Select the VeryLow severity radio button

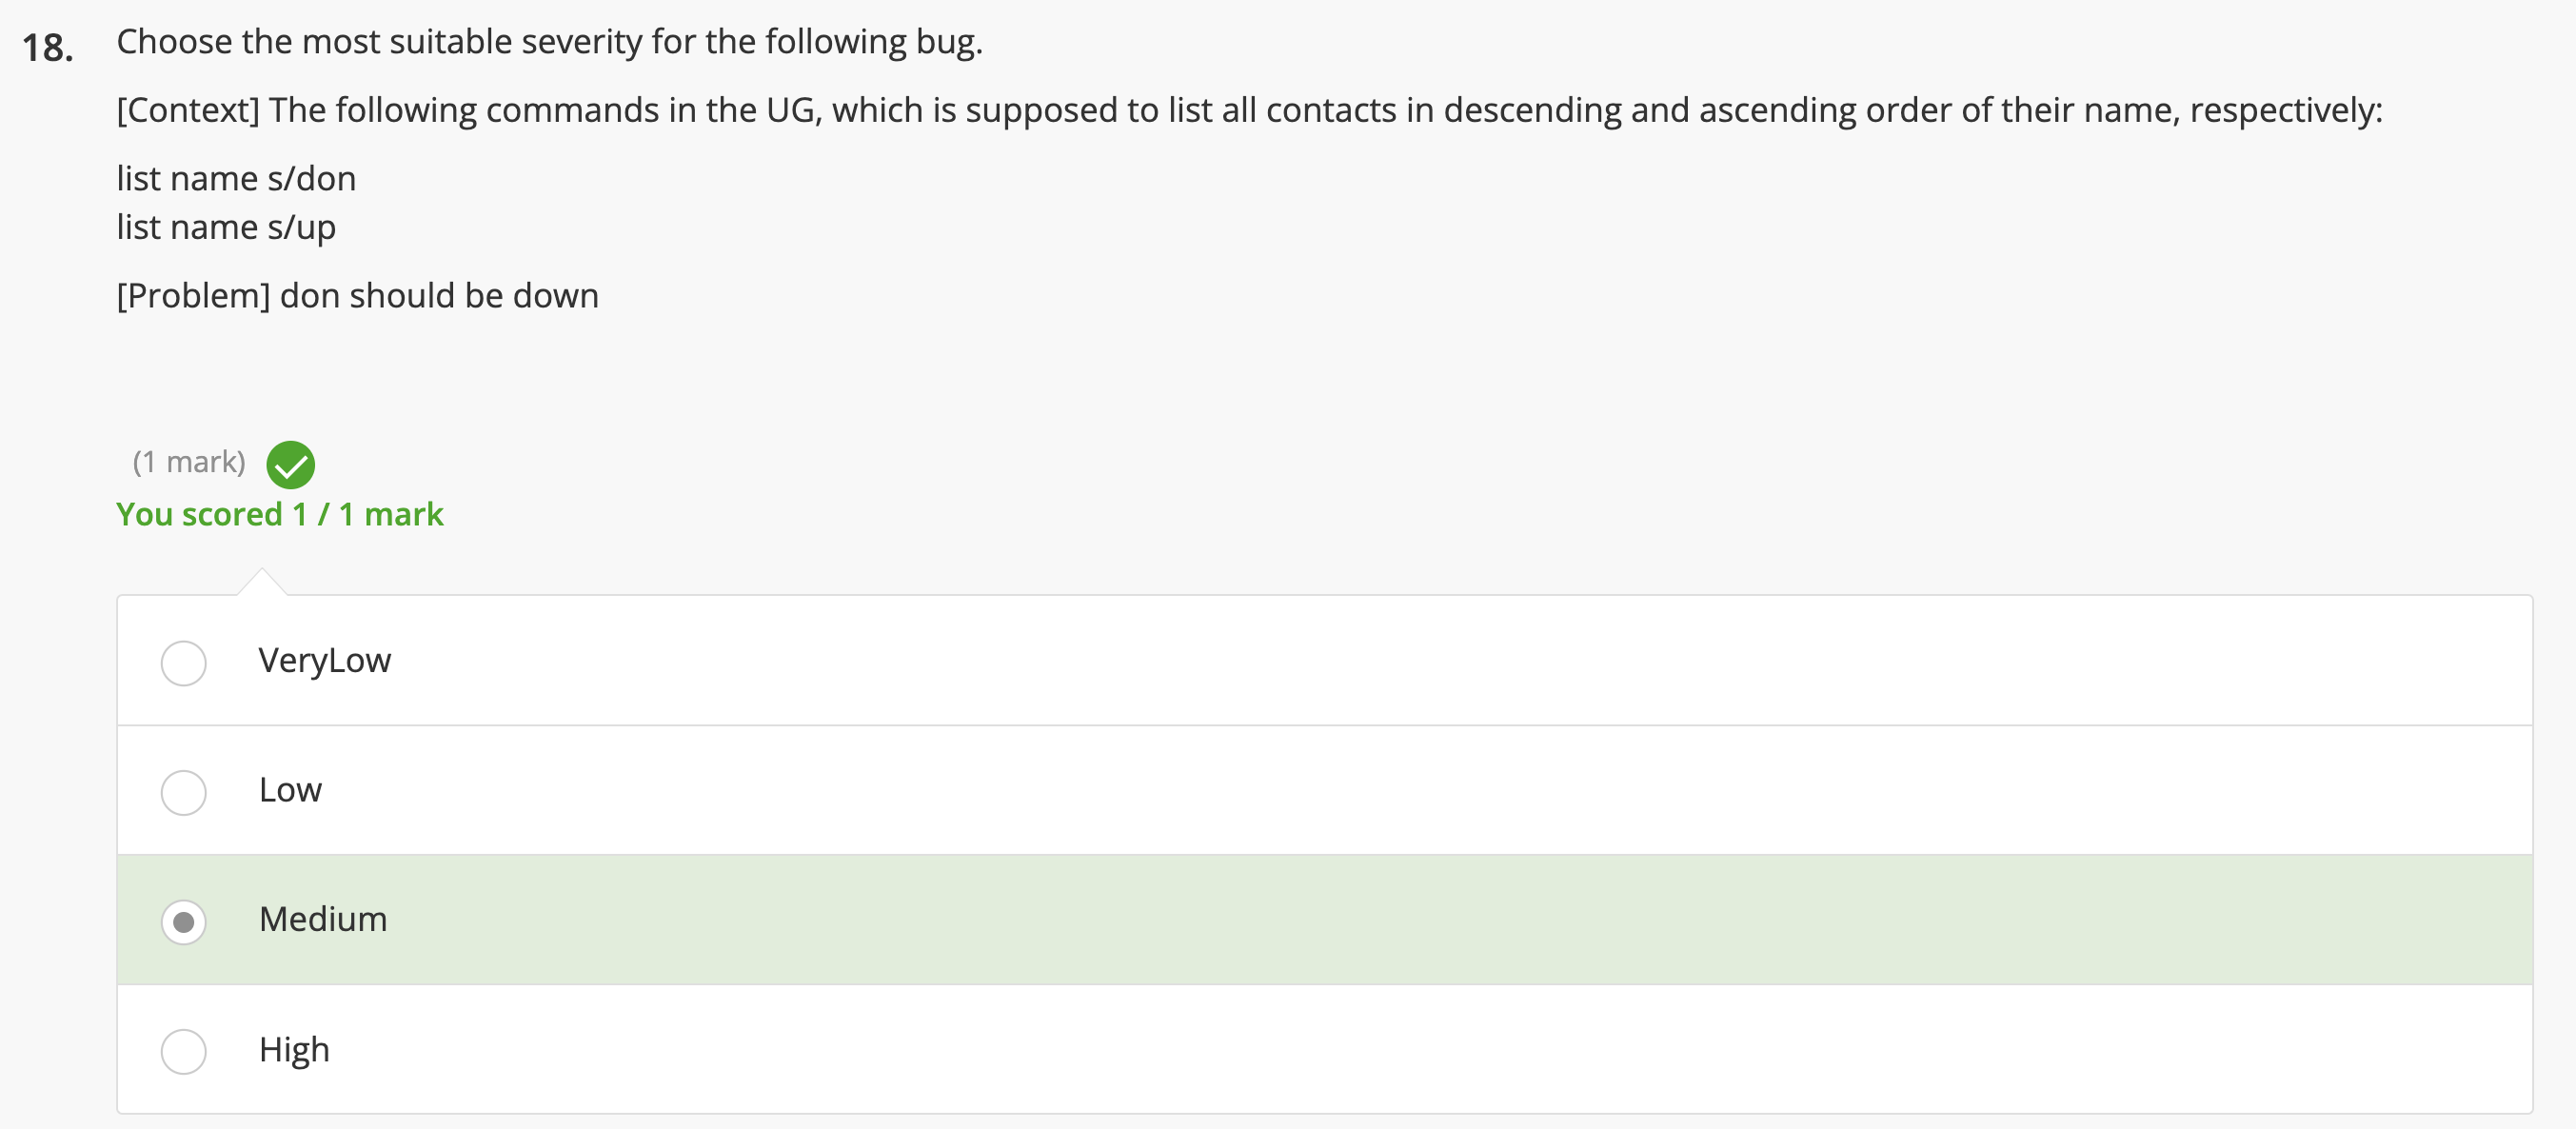click(x=183, y=662)
